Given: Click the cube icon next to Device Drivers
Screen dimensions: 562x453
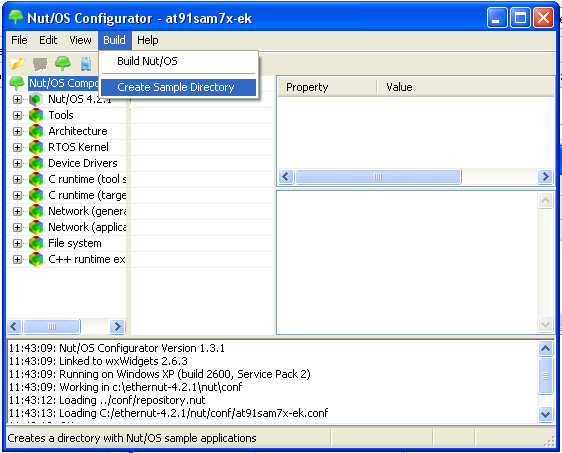Looking at the screenshot, I should point(36,163).
